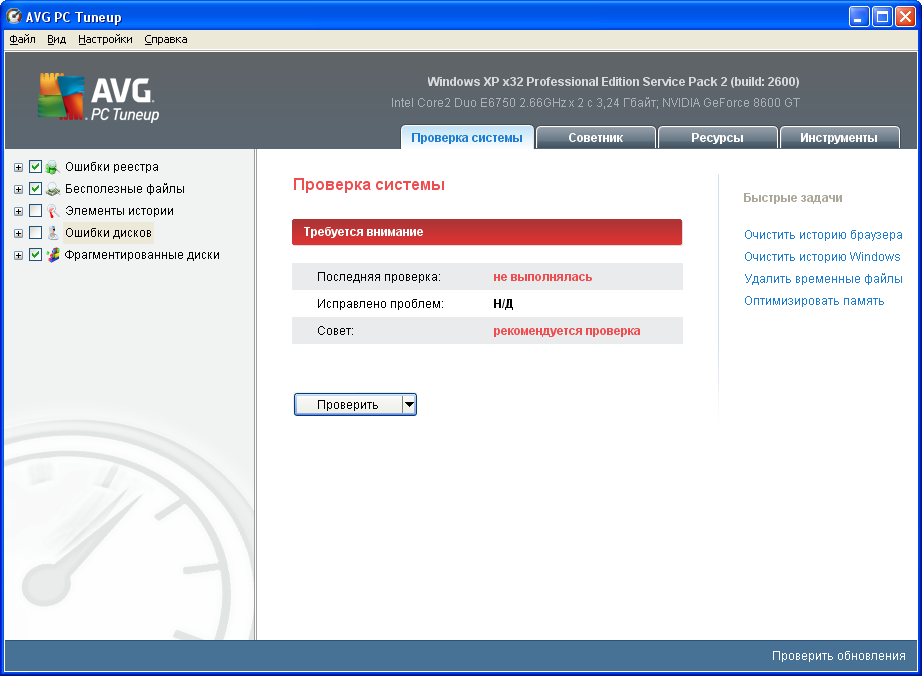The width and height of the screenshot is (922, 676).
Task: Expand the Ошибки дисков tree node
Action: (18, 233)
